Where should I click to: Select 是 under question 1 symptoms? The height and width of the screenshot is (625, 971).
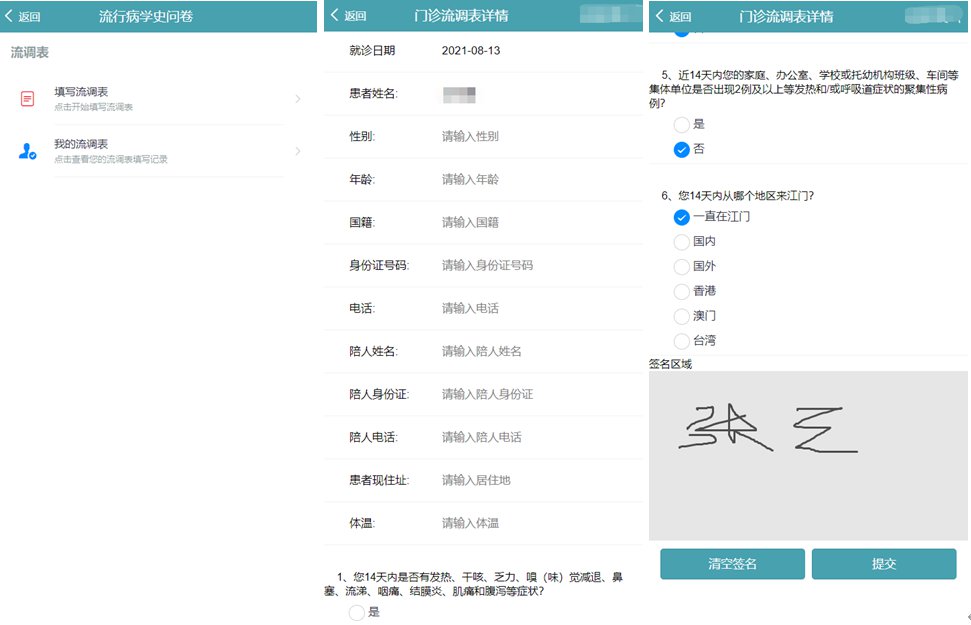pos(357,612)
